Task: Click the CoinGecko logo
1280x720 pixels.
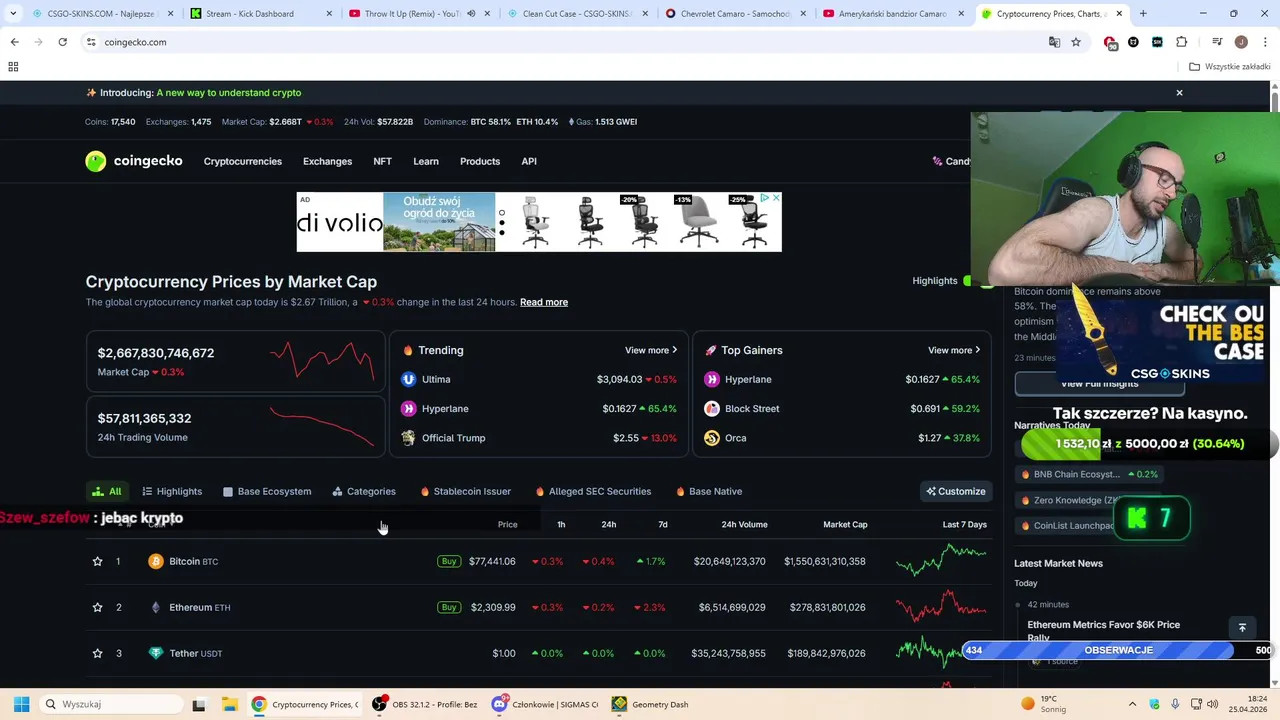Action: click(x=134, y=161)
